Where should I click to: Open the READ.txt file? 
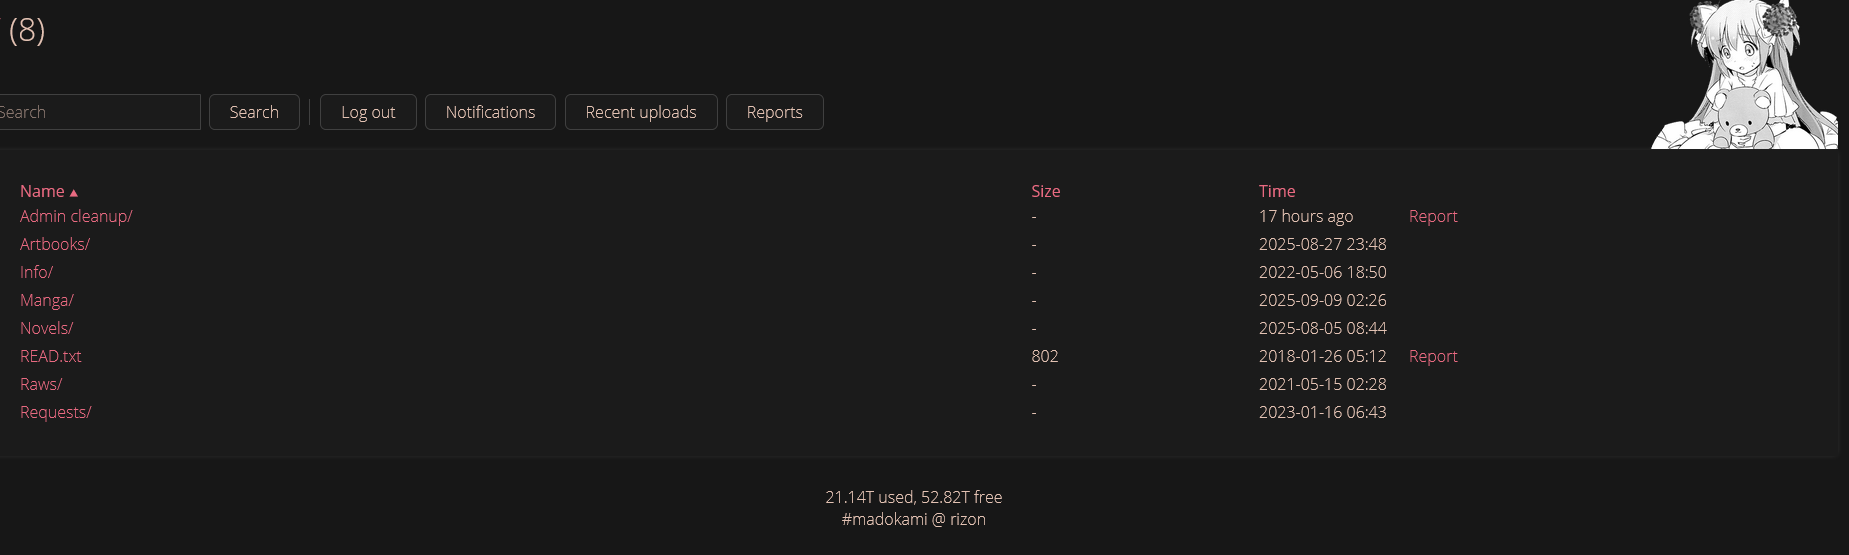51,356
